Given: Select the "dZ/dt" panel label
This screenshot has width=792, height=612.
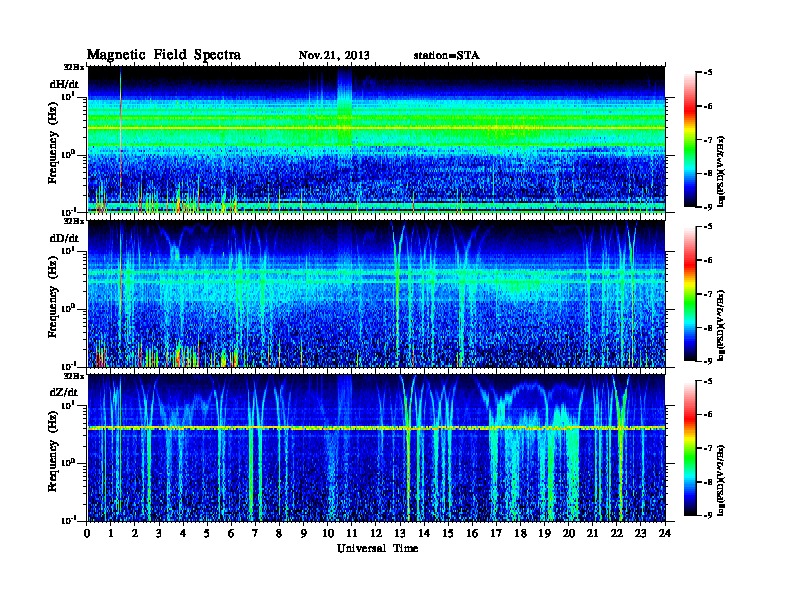Looking at the screenshot, I should 64,392.
